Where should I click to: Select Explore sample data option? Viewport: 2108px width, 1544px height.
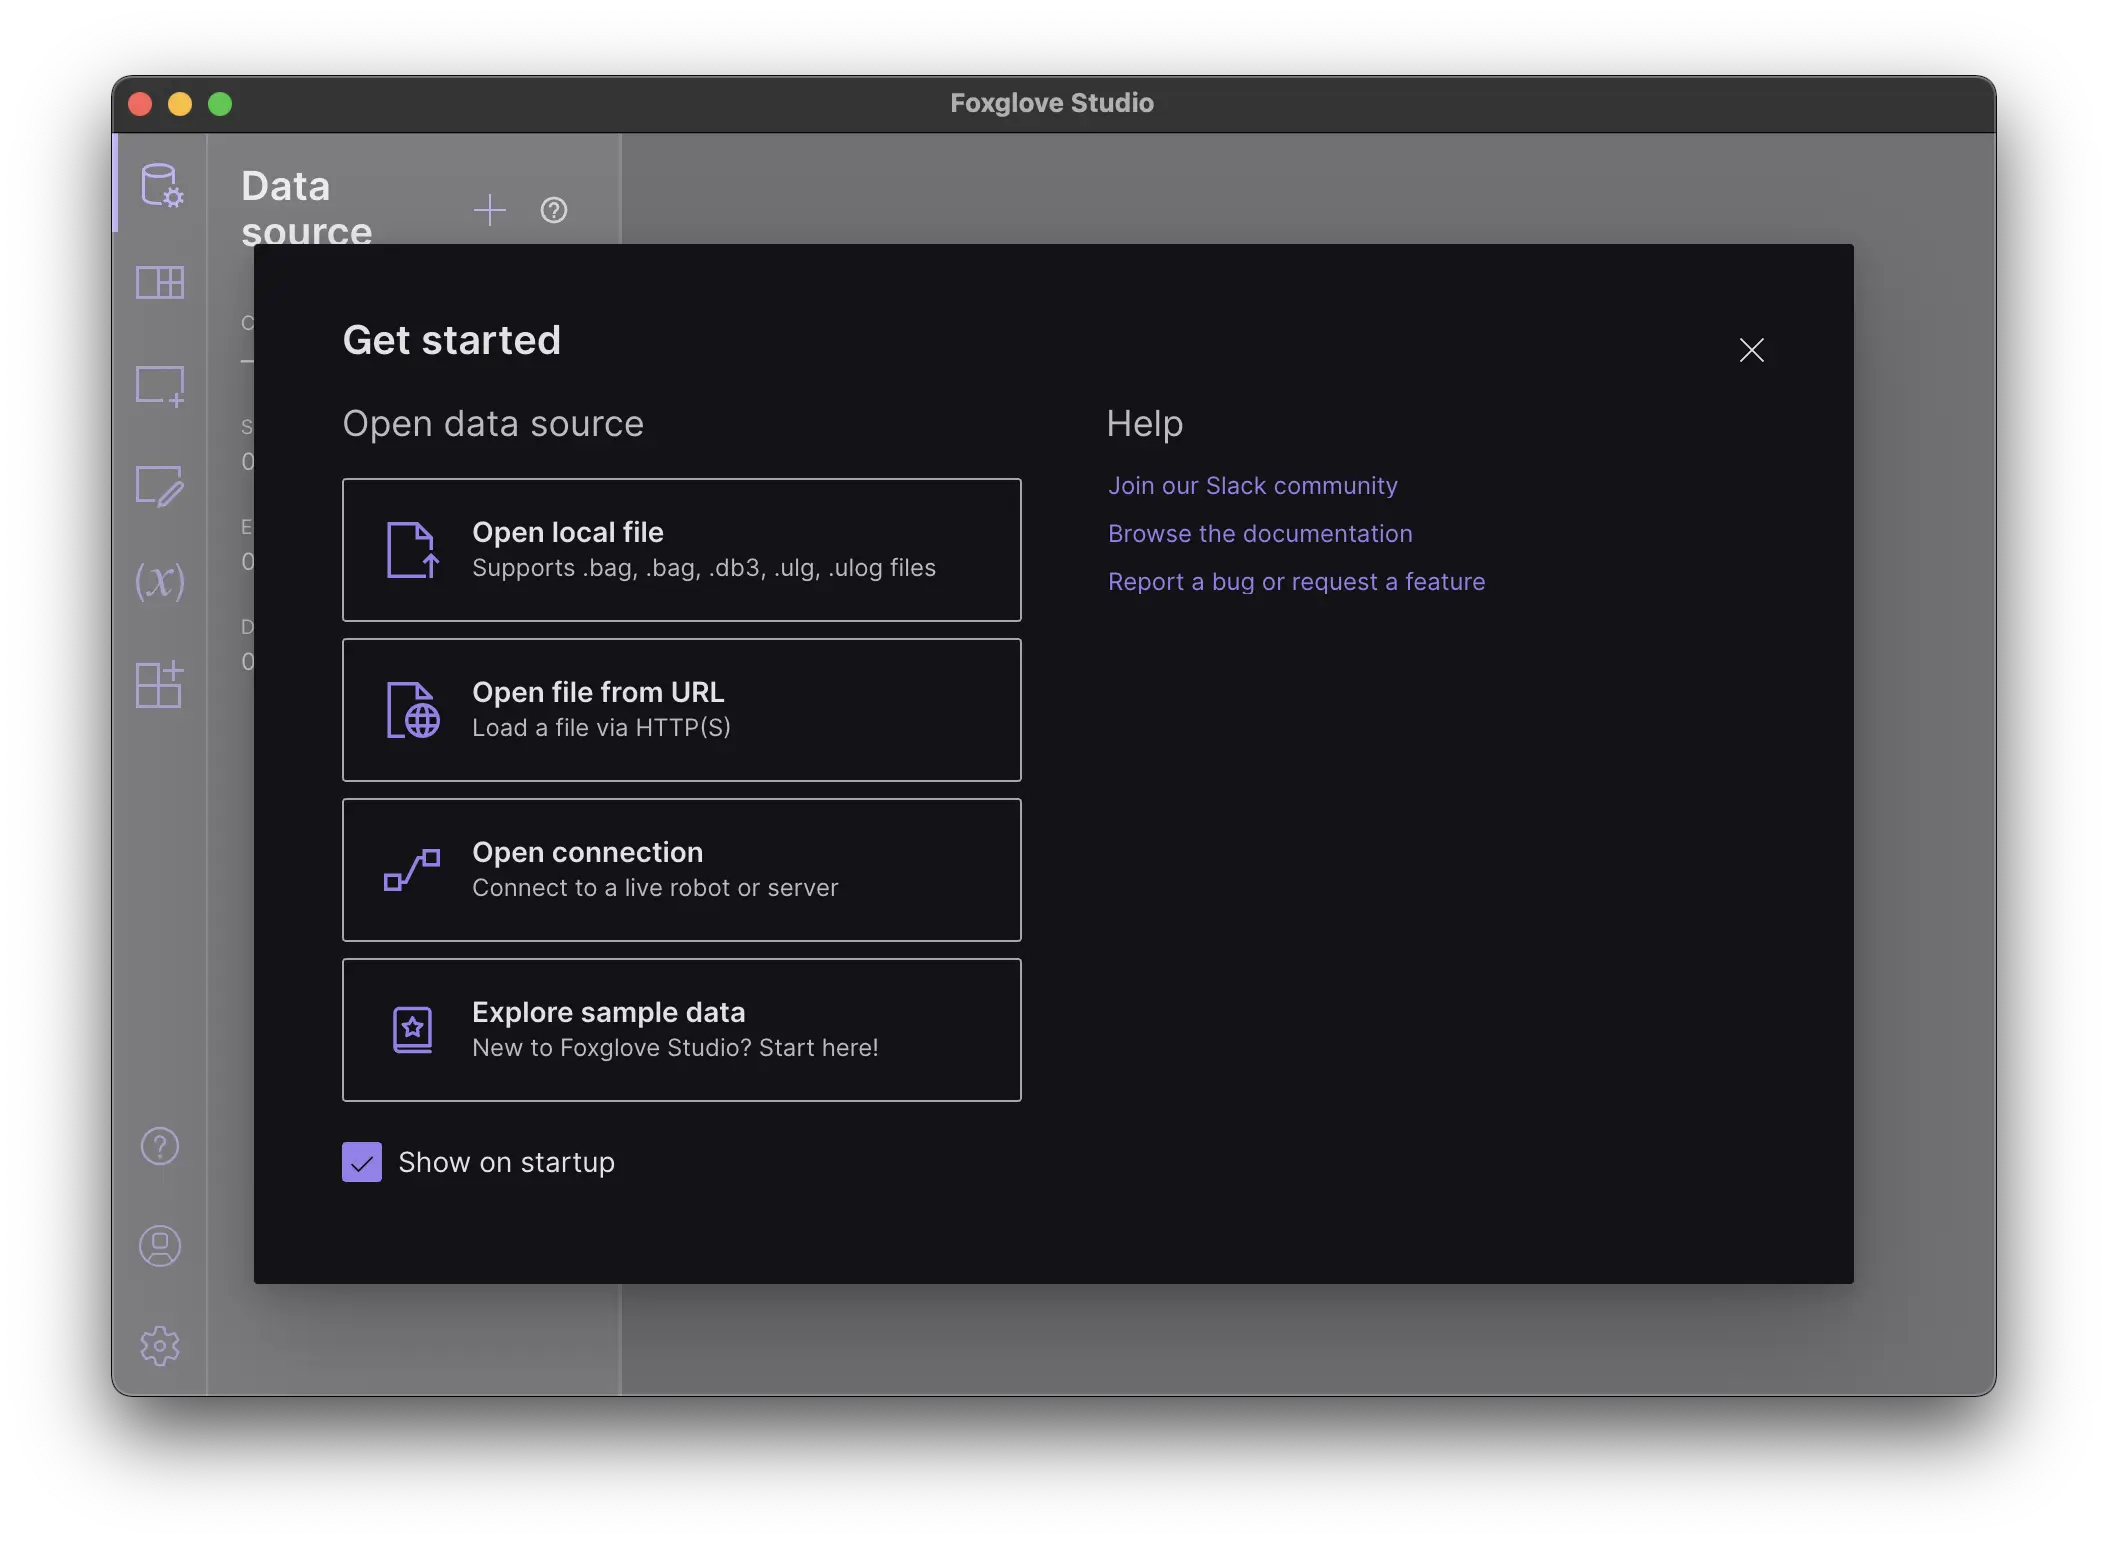tap(682, 1030)
